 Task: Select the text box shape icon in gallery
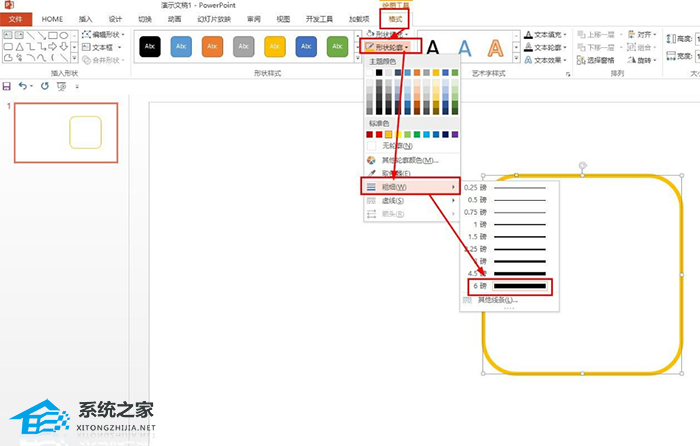[x=8, y=35]
